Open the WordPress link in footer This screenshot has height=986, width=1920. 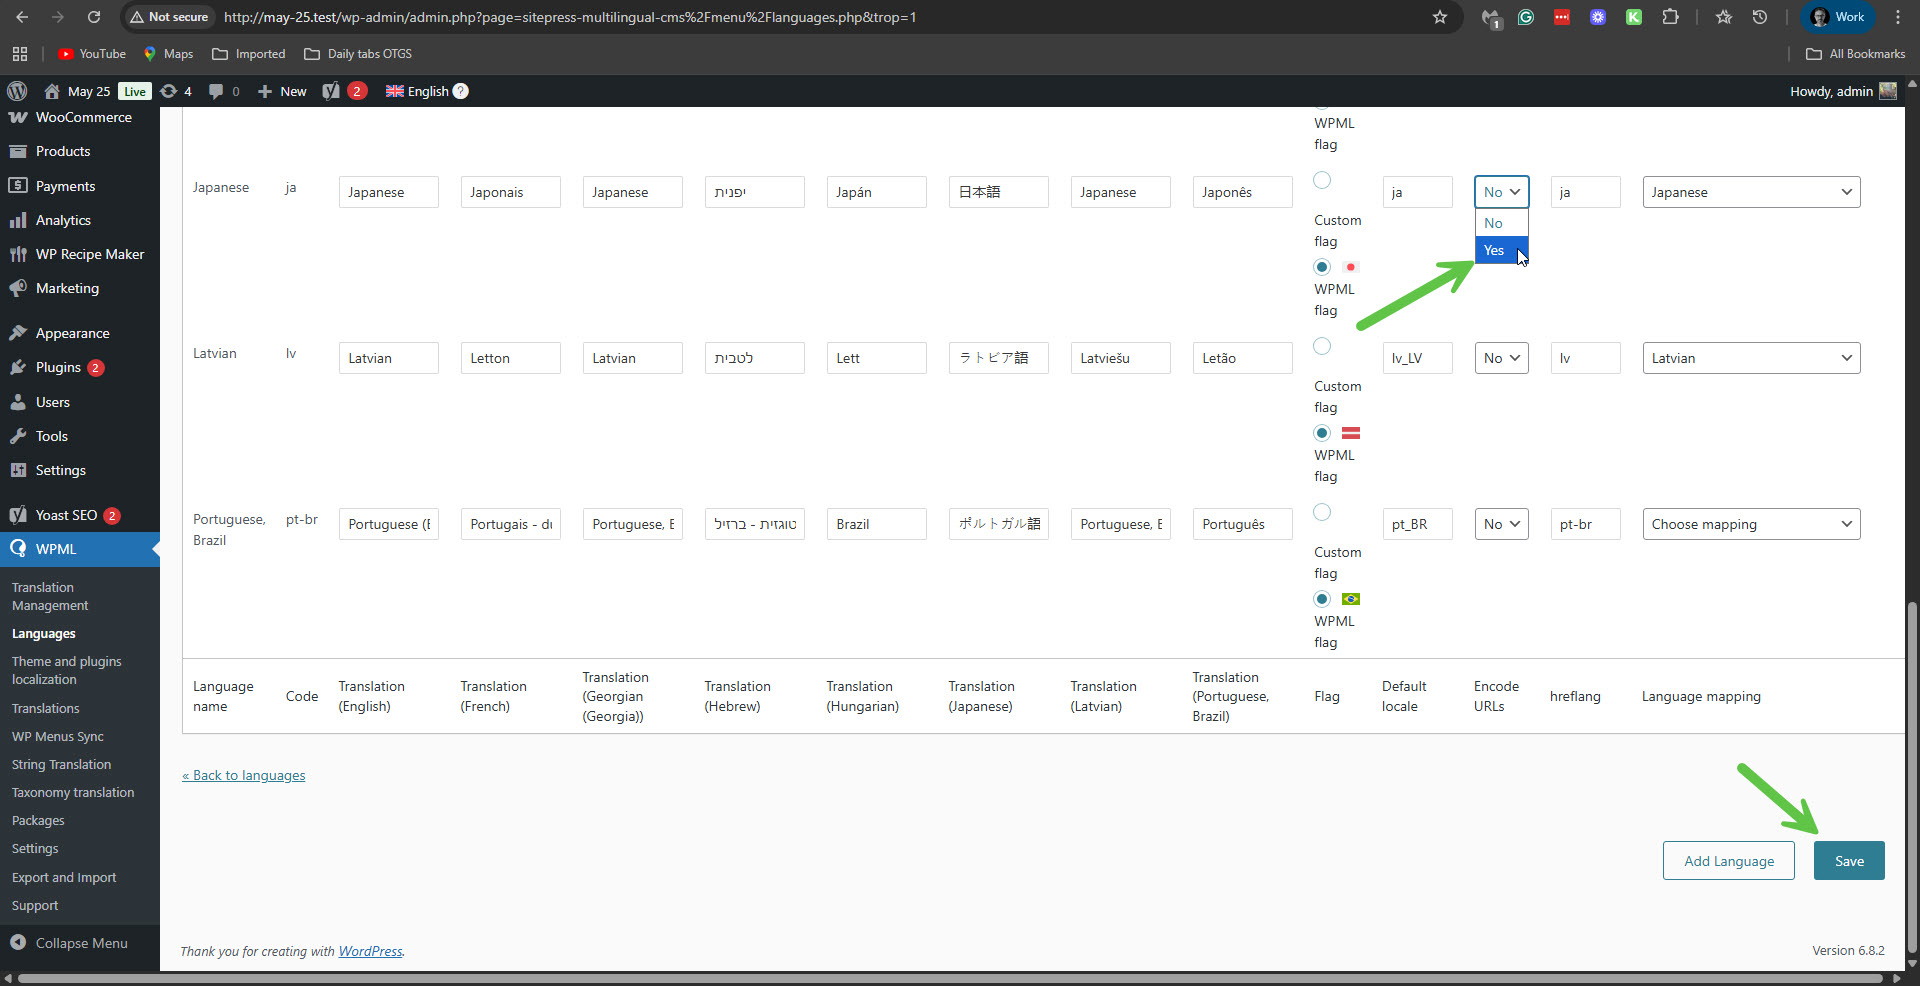click(370, 951)
